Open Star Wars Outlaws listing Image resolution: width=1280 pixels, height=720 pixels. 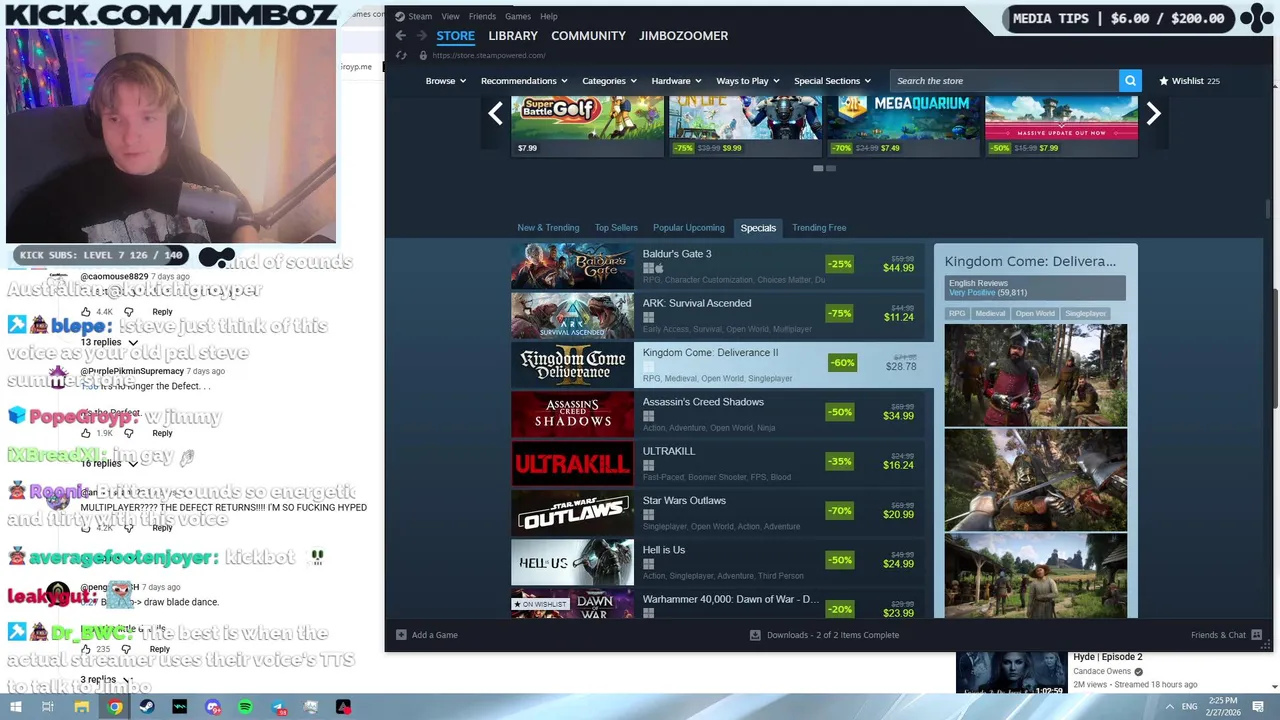click(x=716, y=513)
